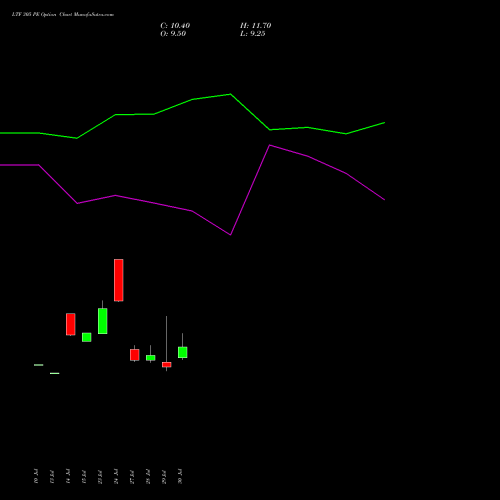Select the last green candle above 30 Jul
This screenshot has height=500, width=500.
click(x=183, y=352)
